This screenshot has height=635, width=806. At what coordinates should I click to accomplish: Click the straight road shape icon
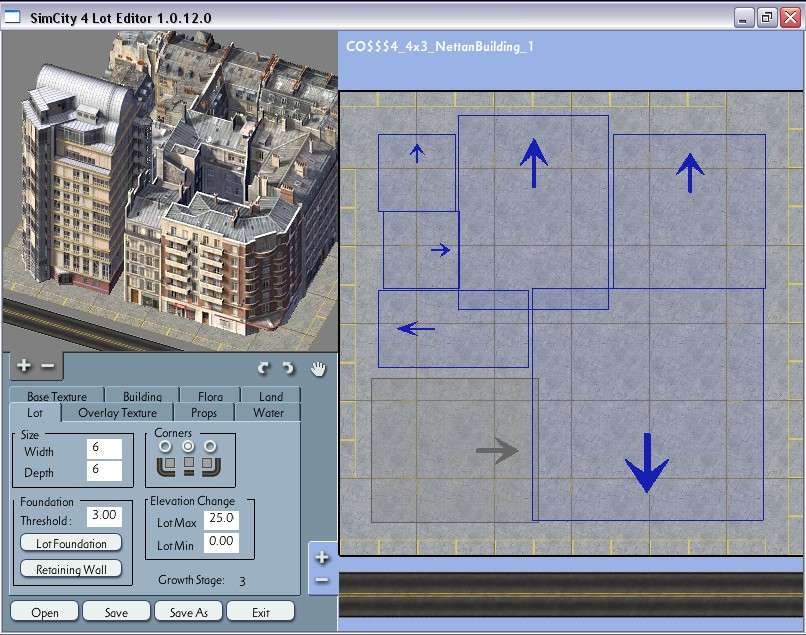tap(189, 466)
